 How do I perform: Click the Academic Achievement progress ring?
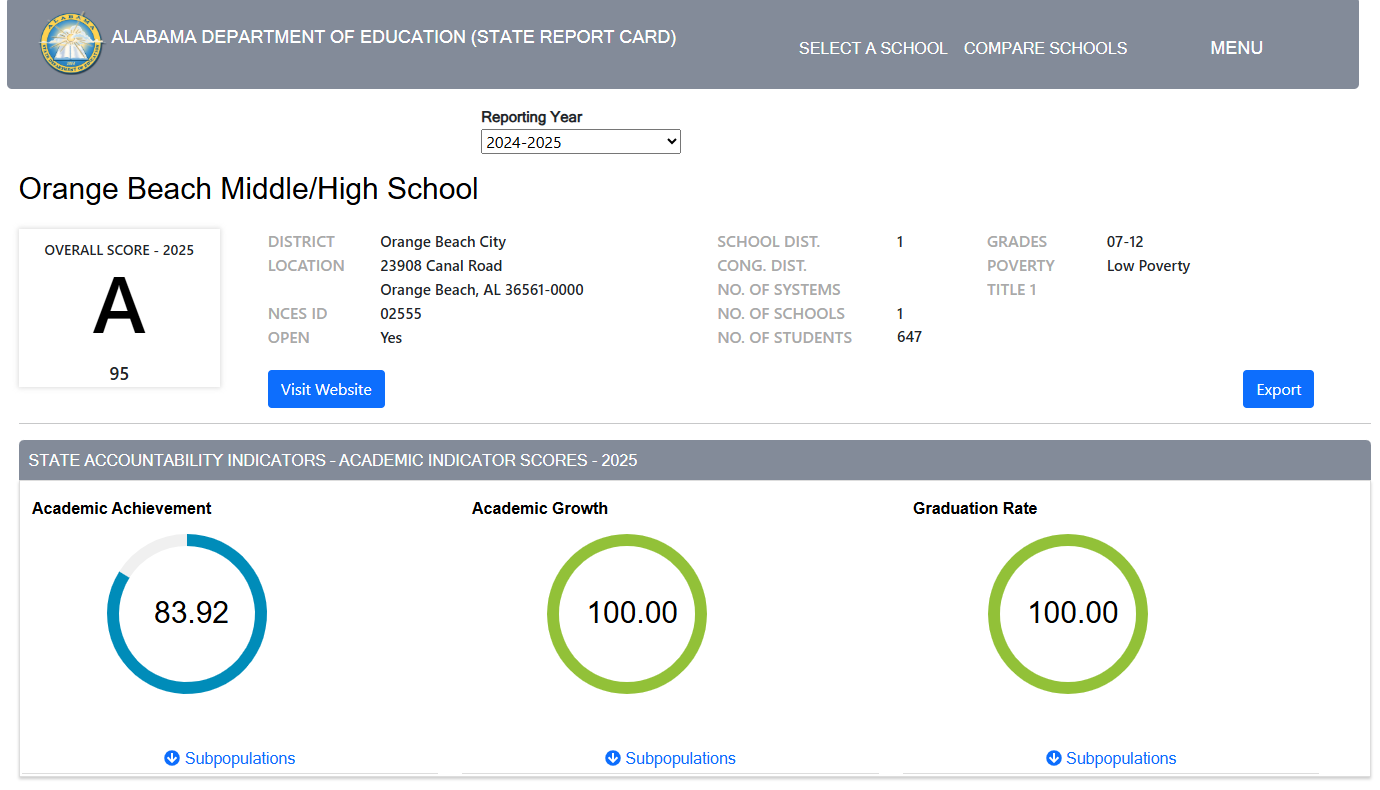(x=187, y=614)
